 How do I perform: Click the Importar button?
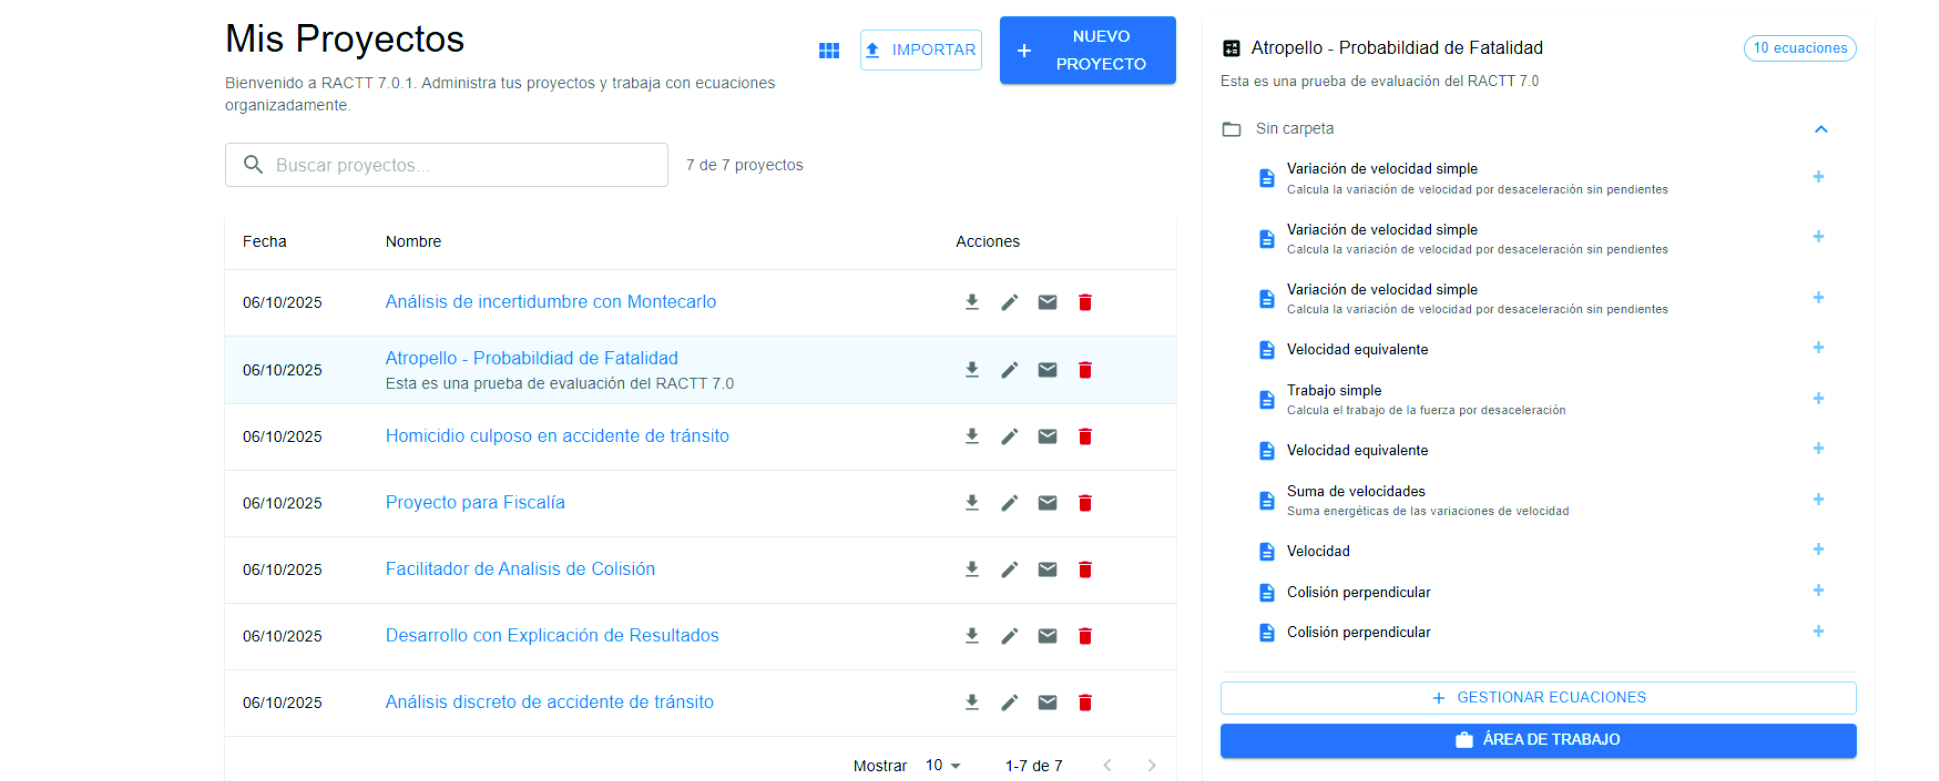pyautogui.click(x=920, y=50)
